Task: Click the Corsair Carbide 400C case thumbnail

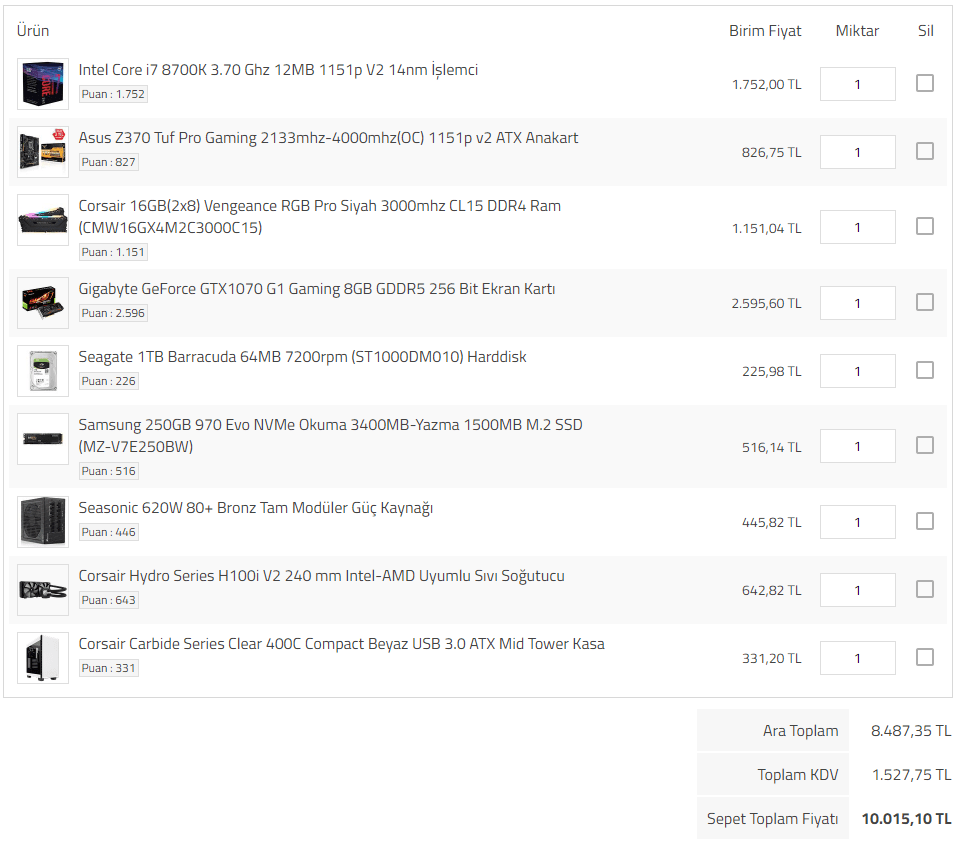Action: [x=43, y=658]
